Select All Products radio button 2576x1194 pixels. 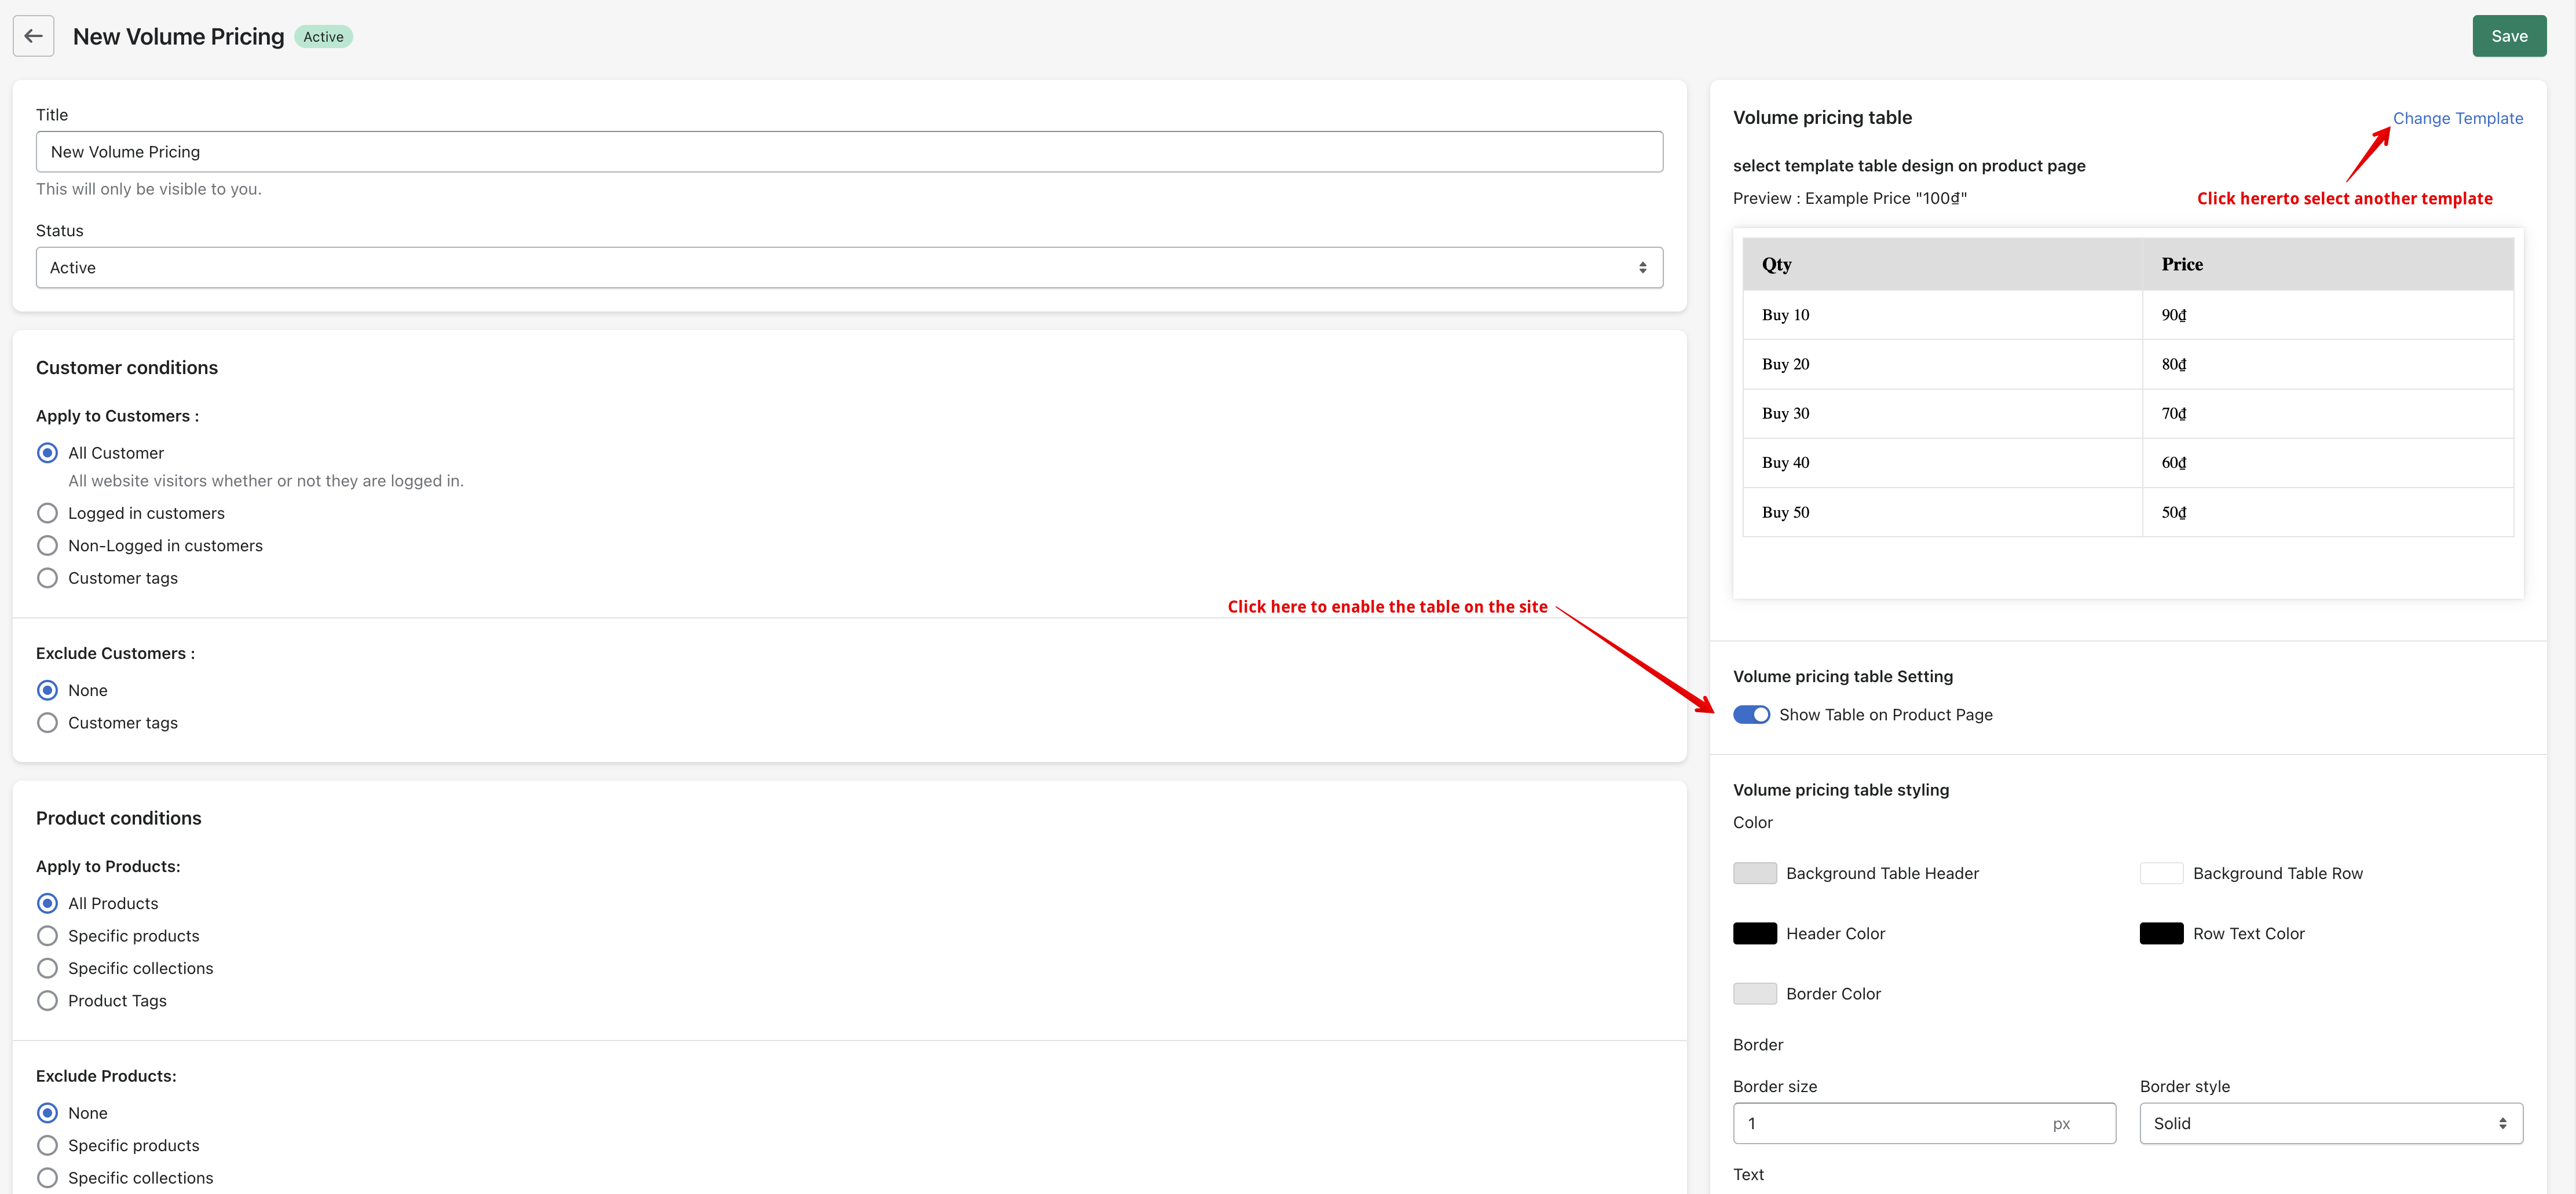coord(47,903)
